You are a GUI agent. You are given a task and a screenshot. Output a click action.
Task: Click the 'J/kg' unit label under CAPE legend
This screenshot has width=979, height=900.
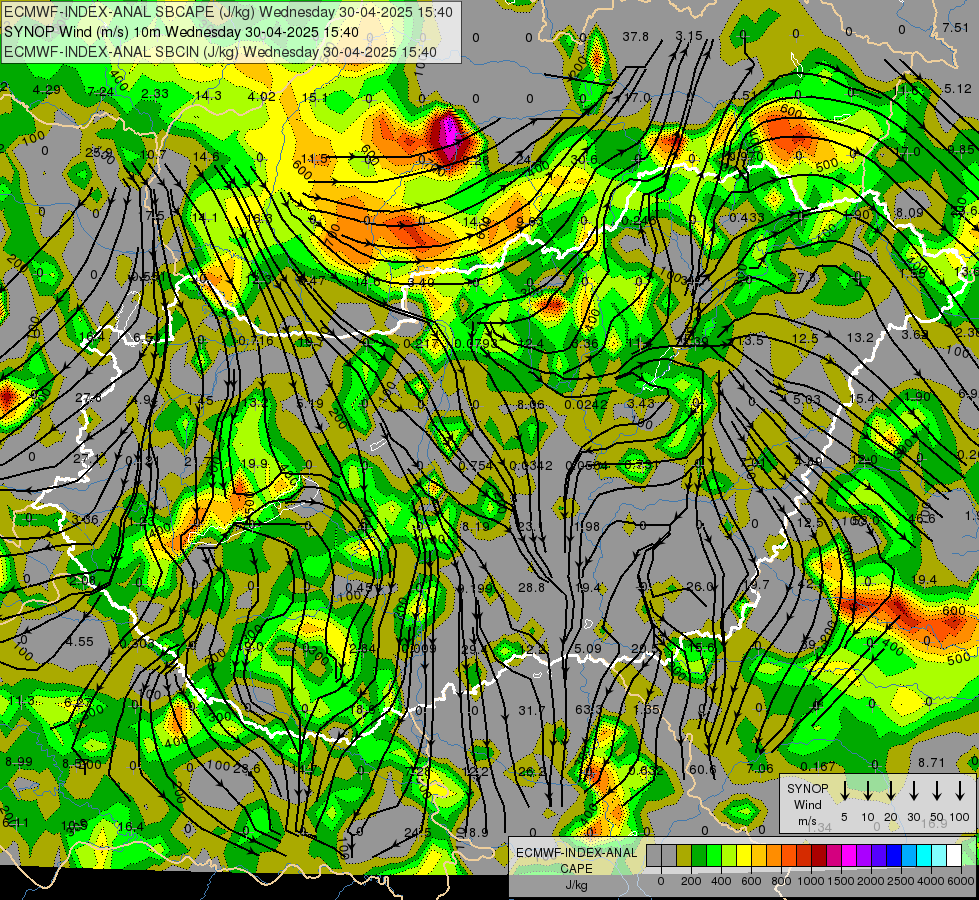pyautogui.click(x=576, y=885)
